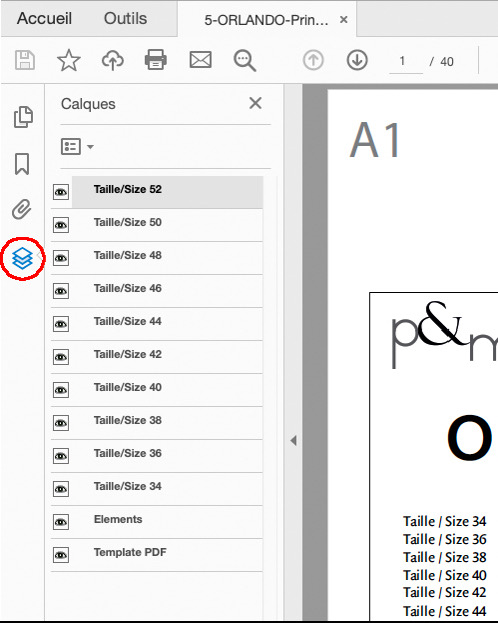Viewport: 498px width, 623px height.
Task: Open attachments paperclip panel
Action: point(22,209)
